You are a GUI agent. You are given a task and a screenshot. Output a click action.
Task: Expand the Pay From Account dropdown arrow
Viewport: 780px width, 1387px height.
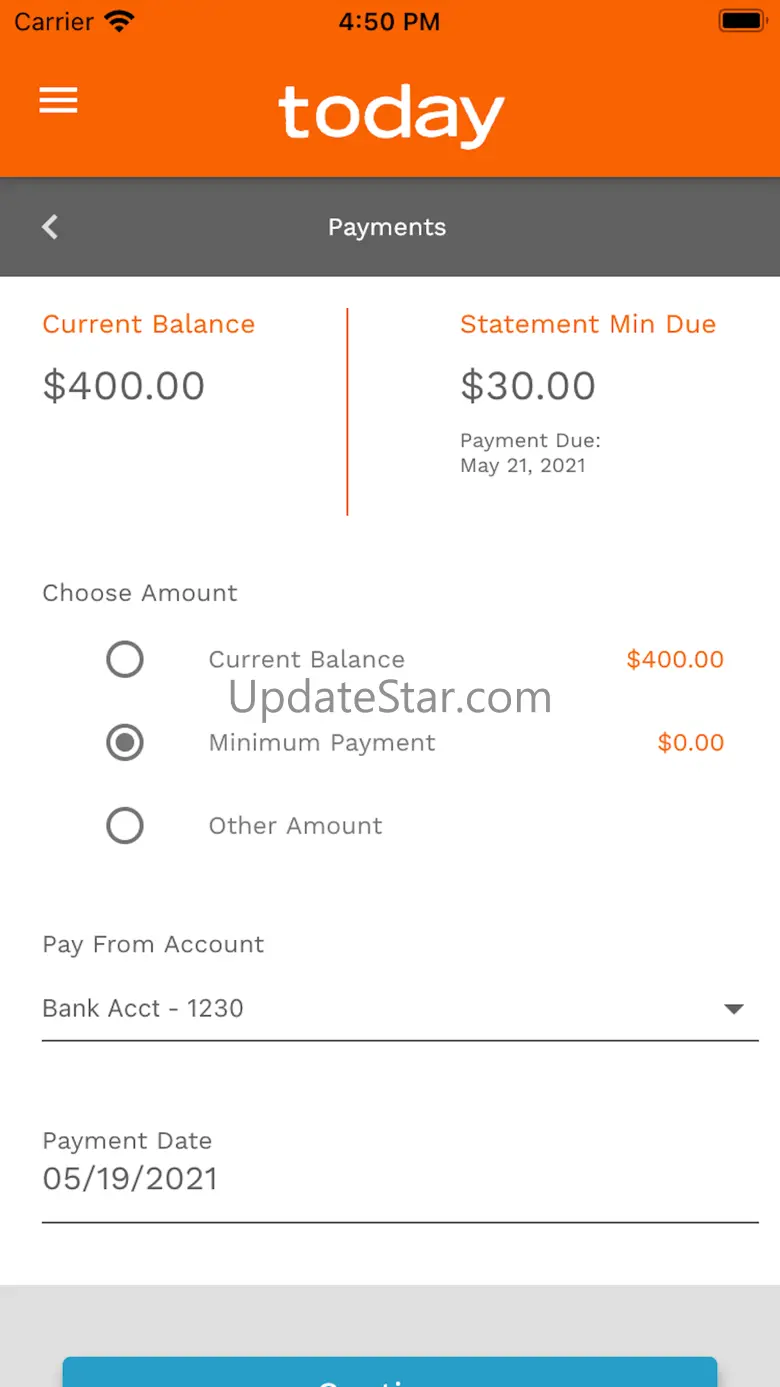pyautogui.click(x=734, y=1009)
